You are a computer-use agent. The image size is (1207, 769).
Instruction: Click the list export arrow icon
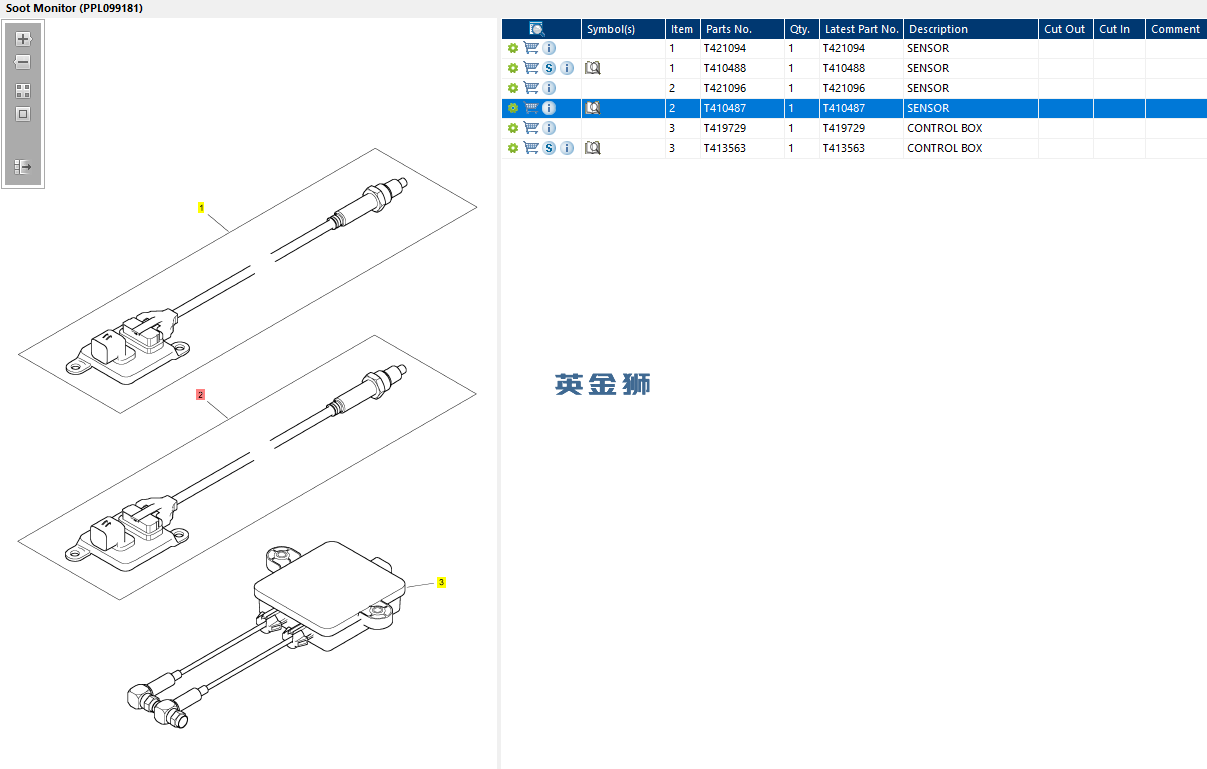click(23, 167)
